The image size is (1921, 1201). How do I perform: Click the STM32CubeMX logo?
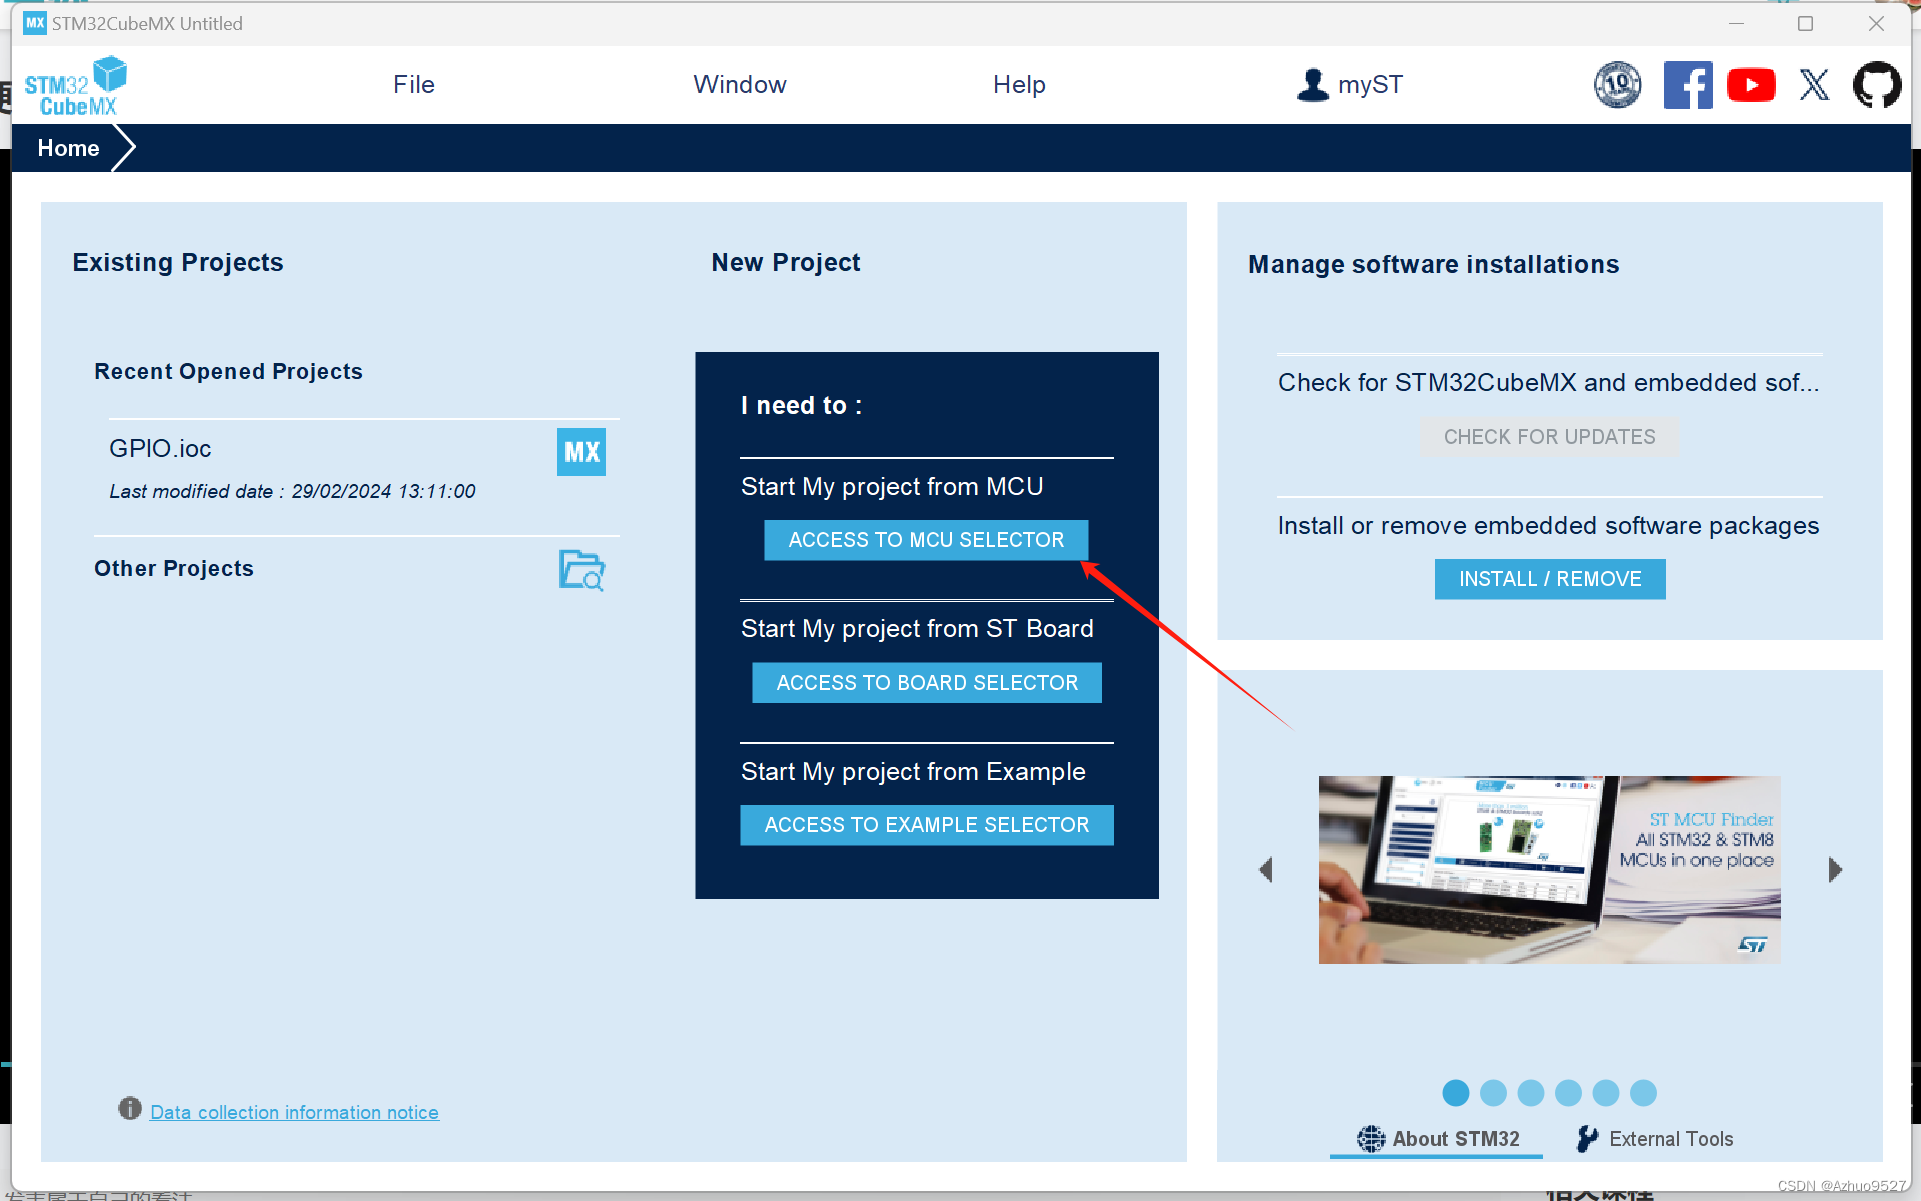pos(76,86)
